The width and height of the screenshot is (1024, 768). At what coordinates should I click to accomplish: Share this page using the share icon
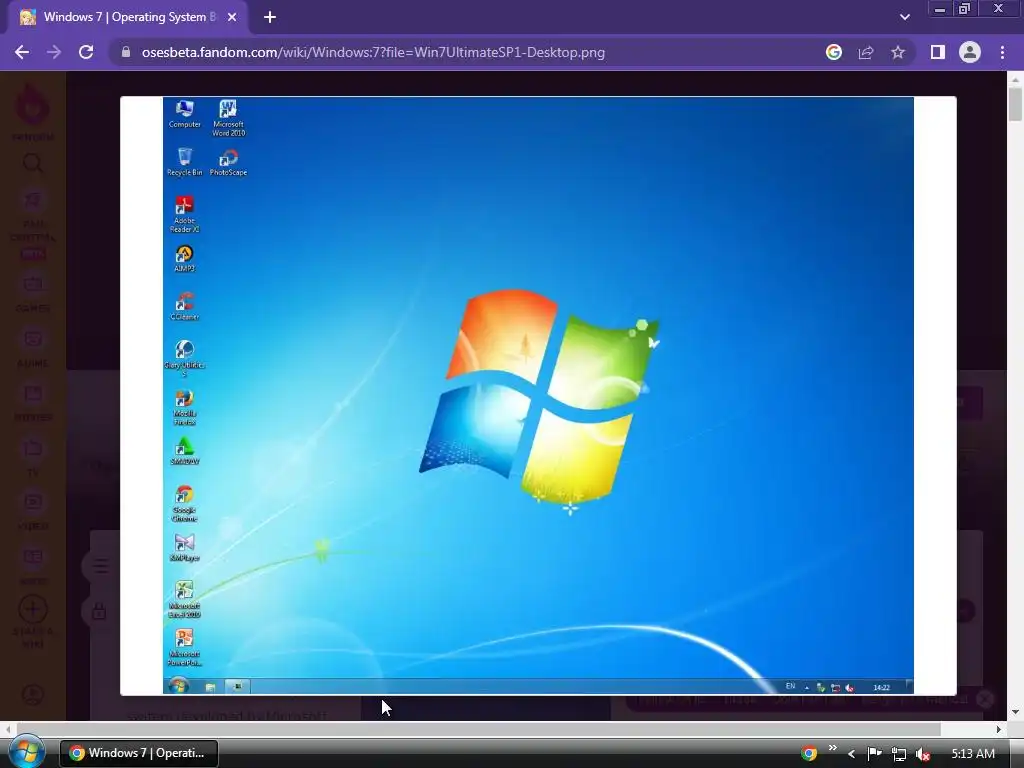pos(866,52)
